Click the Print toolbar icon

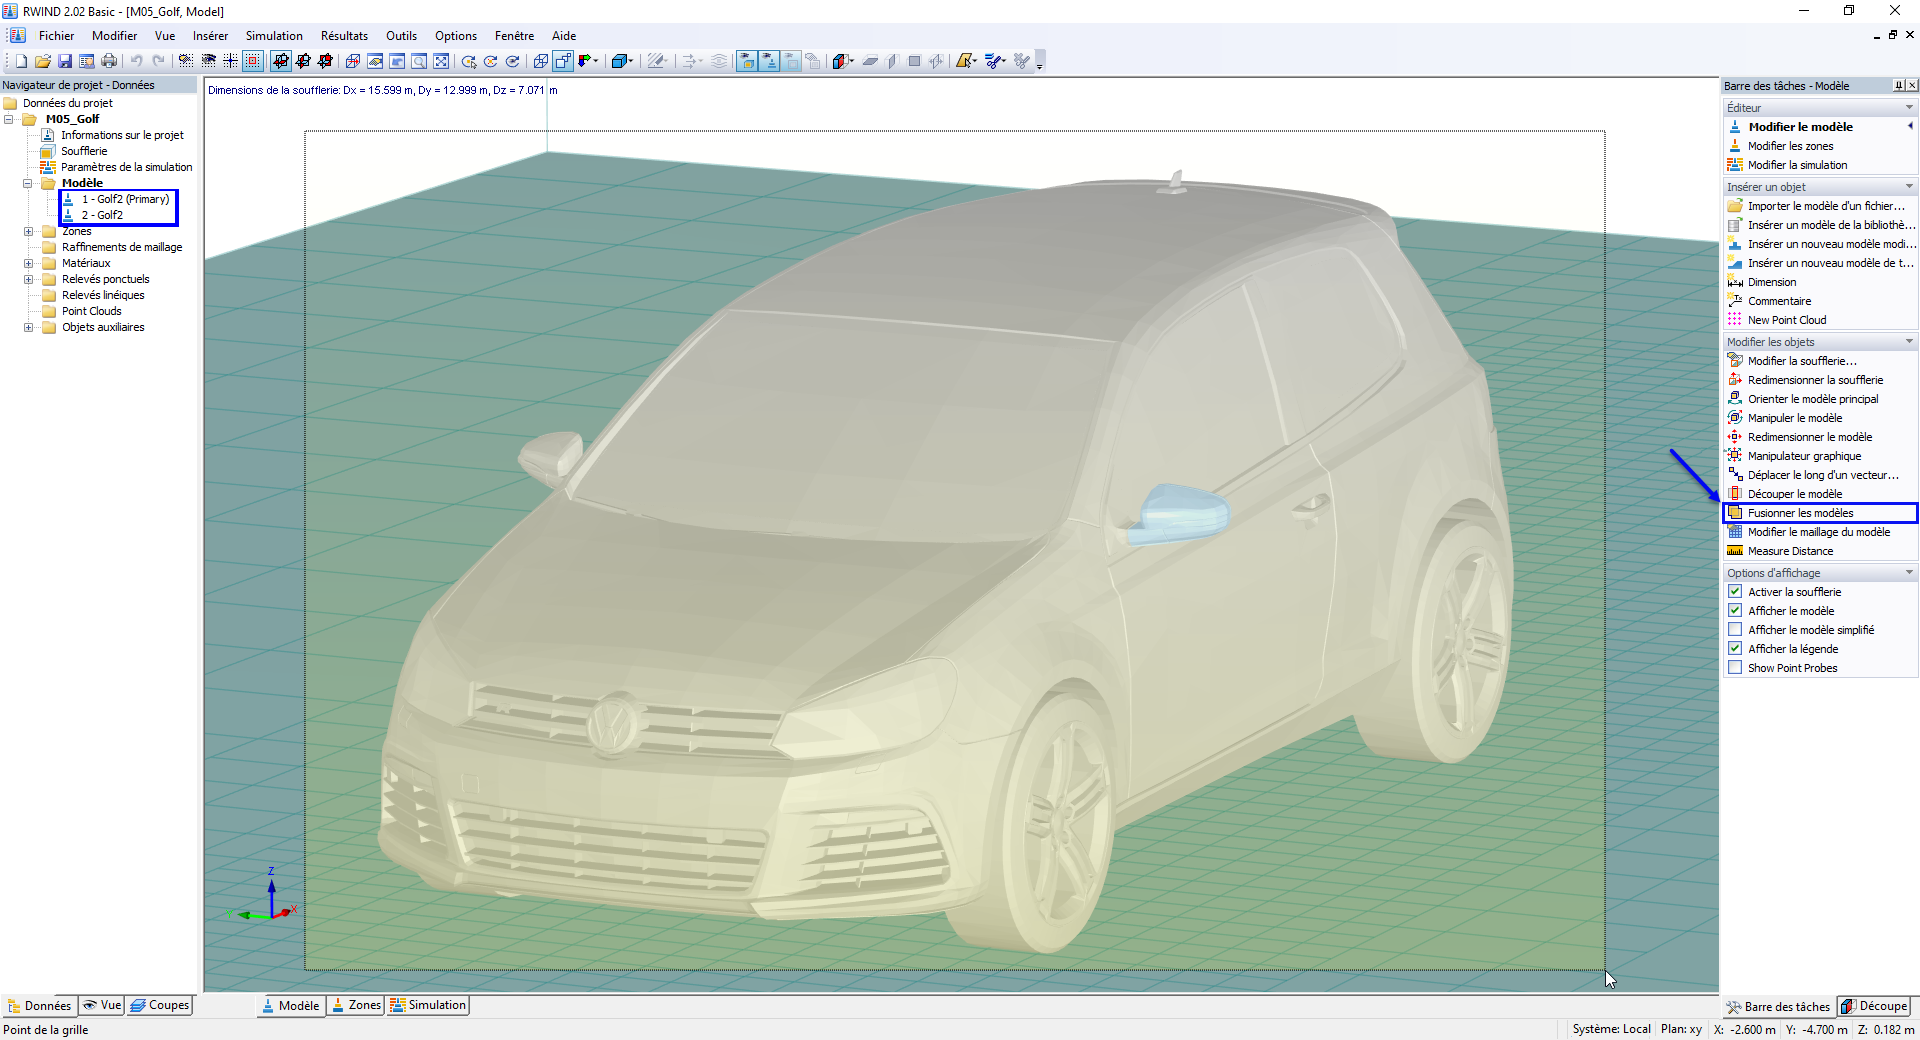point(109,61)
